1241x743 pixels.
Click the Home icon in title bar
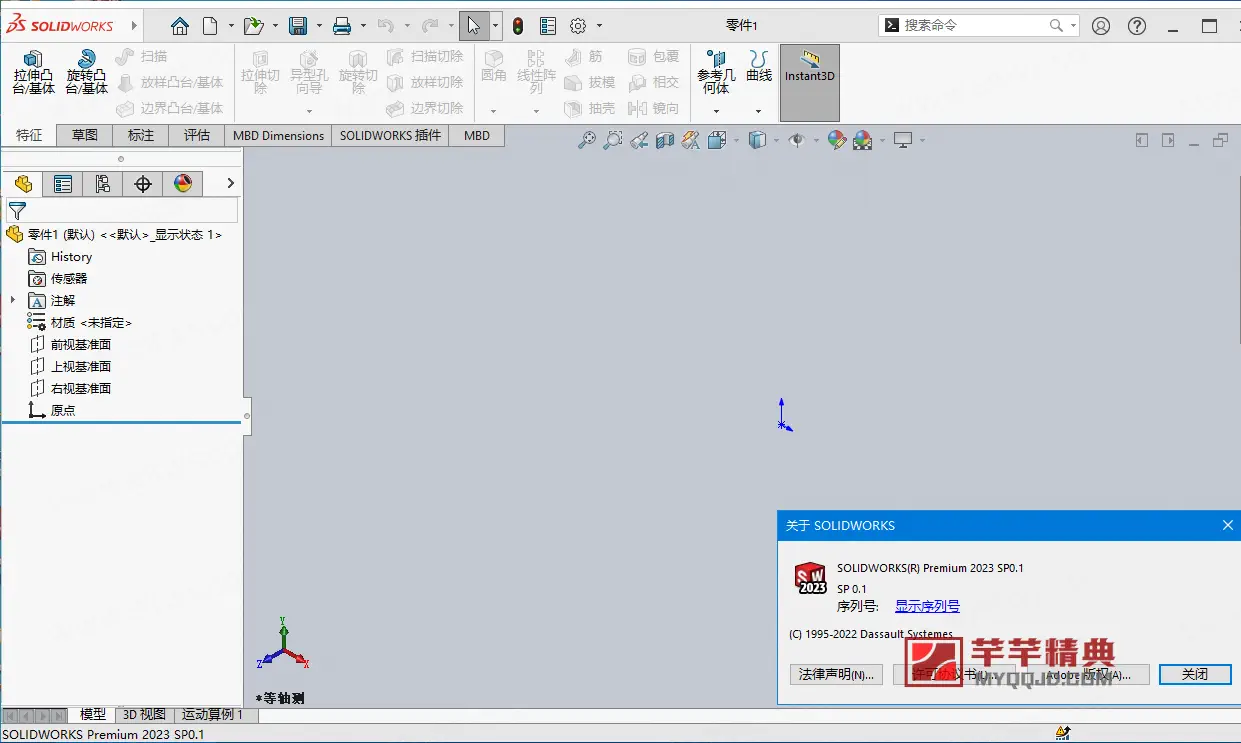click(x=179, y=26)
